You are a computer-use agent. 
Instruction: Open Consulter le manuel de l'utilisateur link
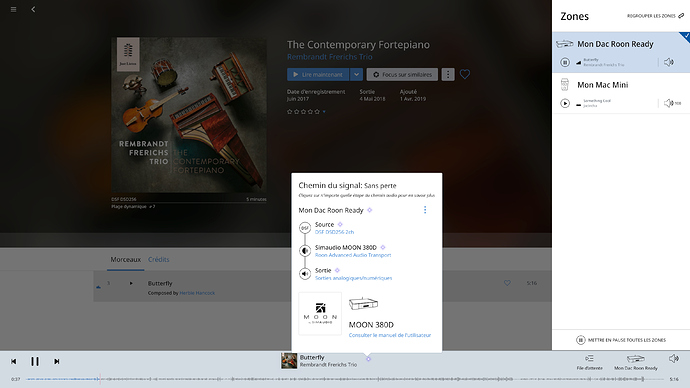coord(390,335)
